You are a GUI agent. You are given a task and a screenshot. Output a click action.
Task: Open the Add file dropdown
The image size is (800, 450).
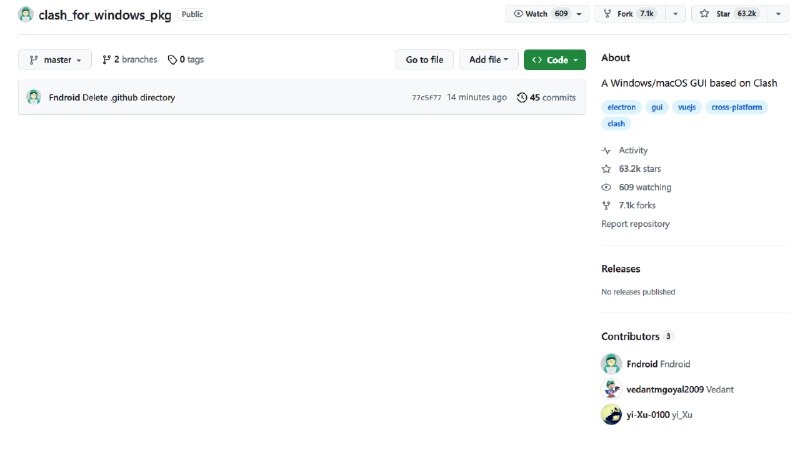489,60
